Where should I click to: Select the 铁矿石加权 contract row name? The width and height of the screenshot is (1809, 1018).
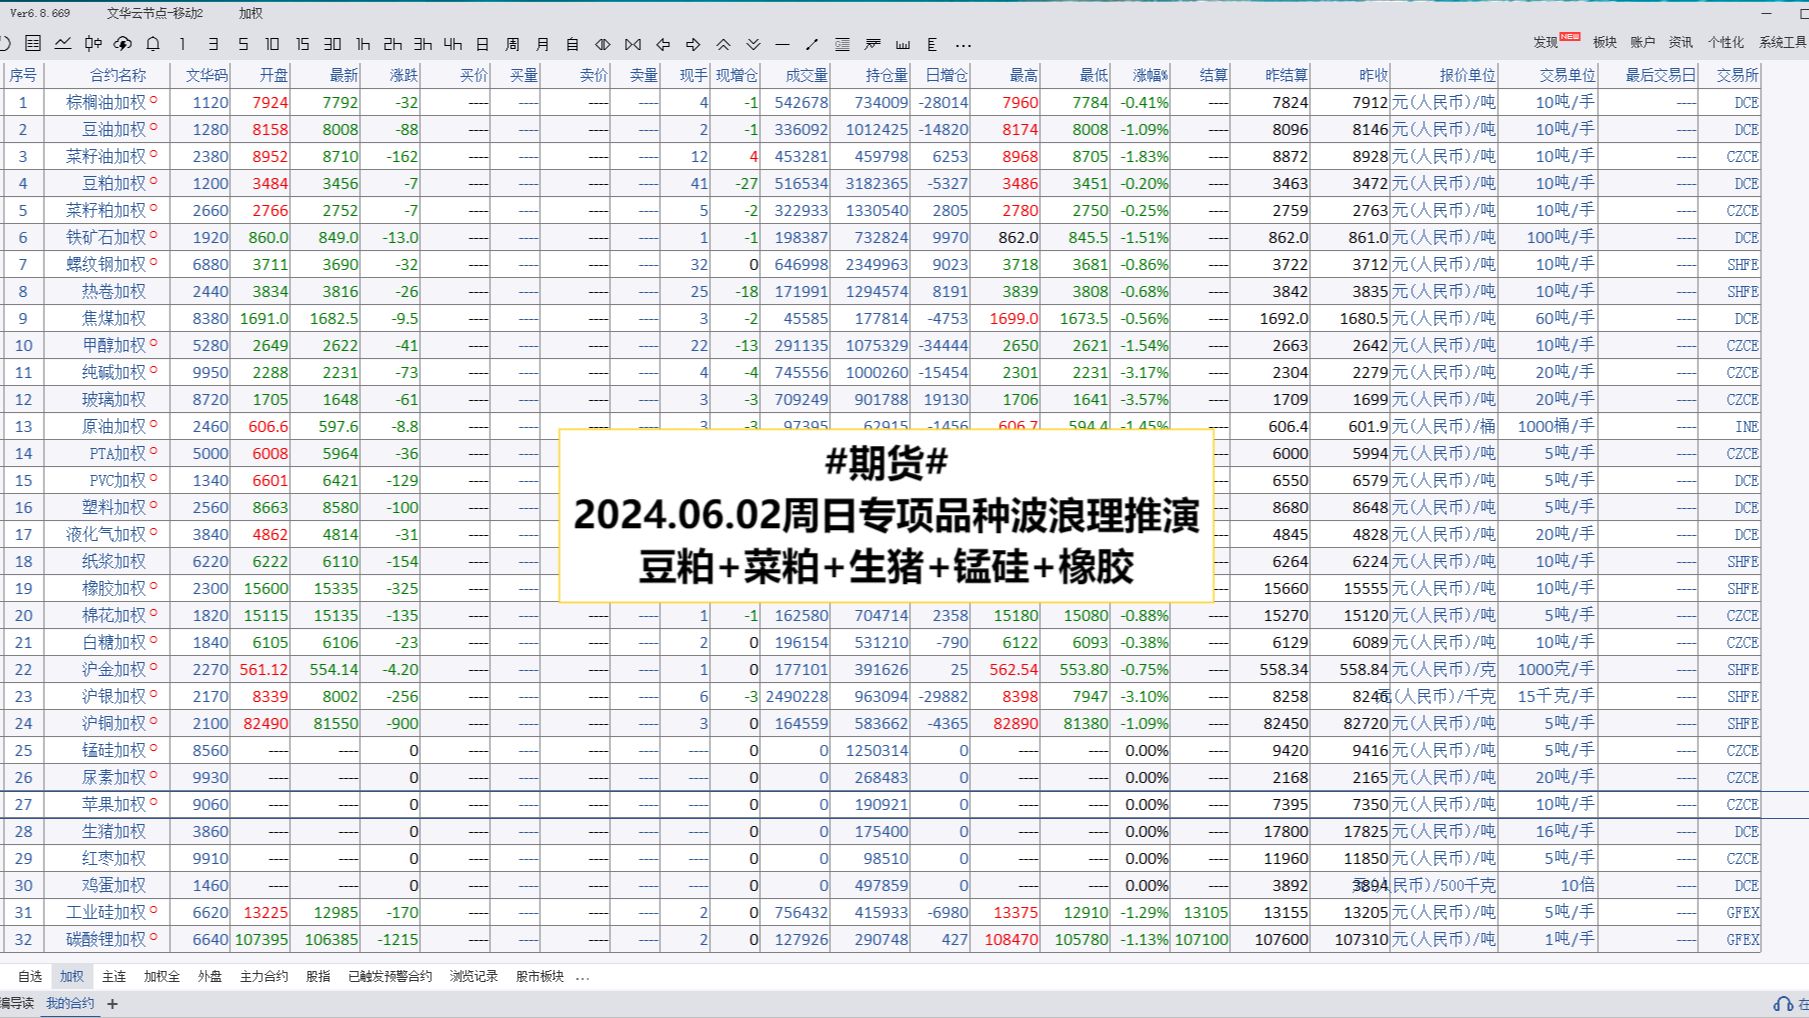(x=106, y=237)
